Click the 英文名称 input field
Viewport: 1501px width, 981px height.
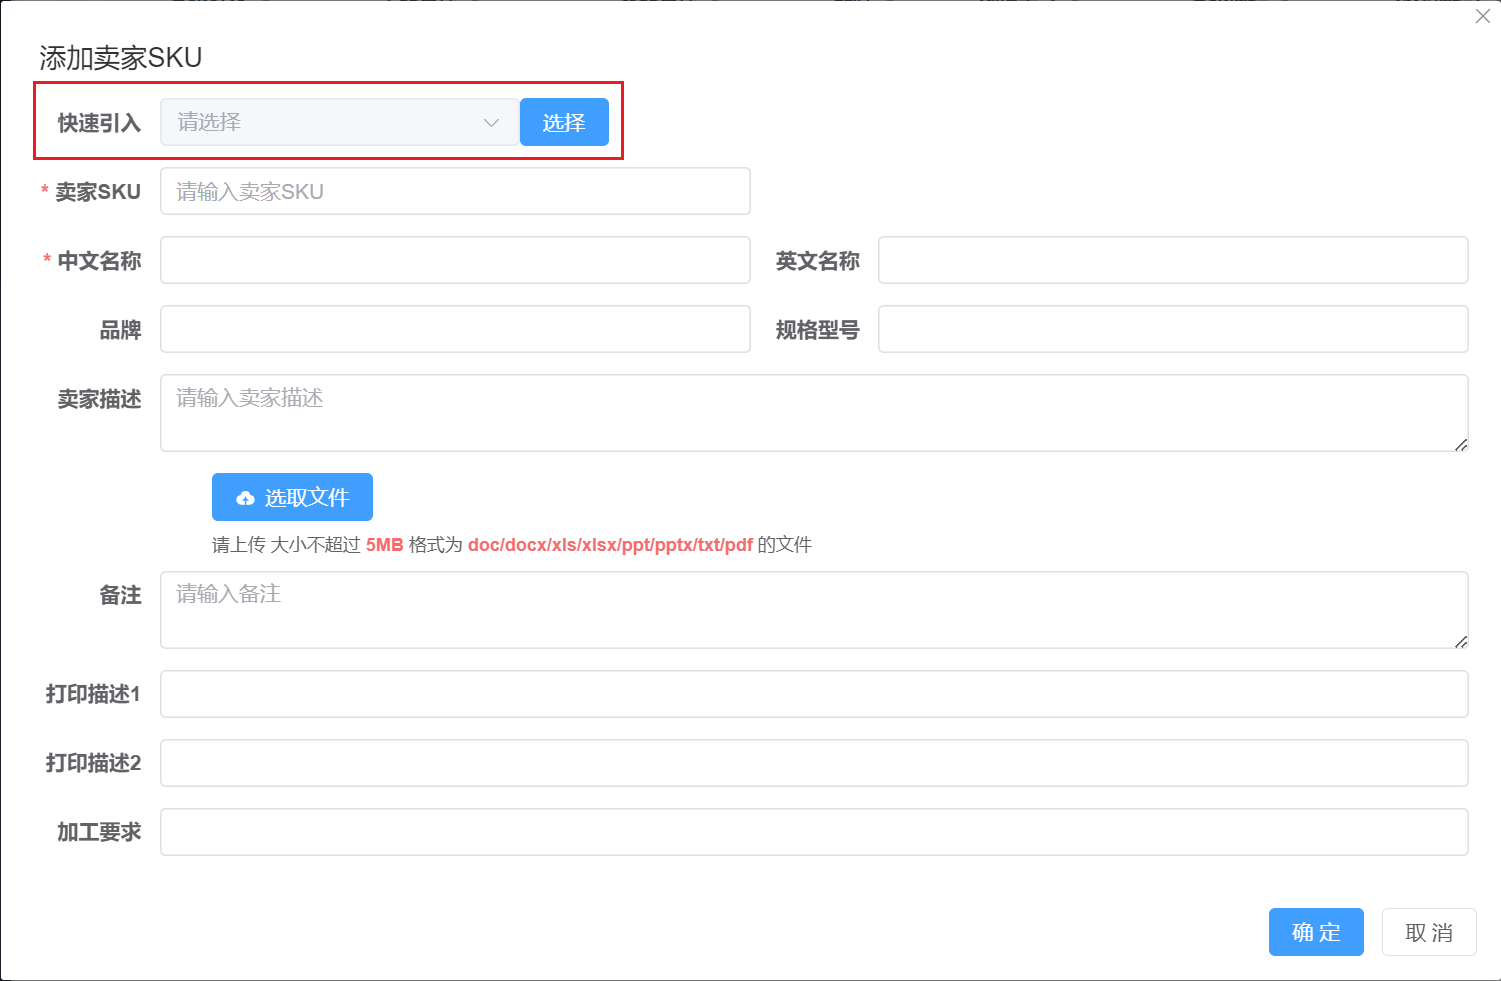click(x=1172, y=260)
